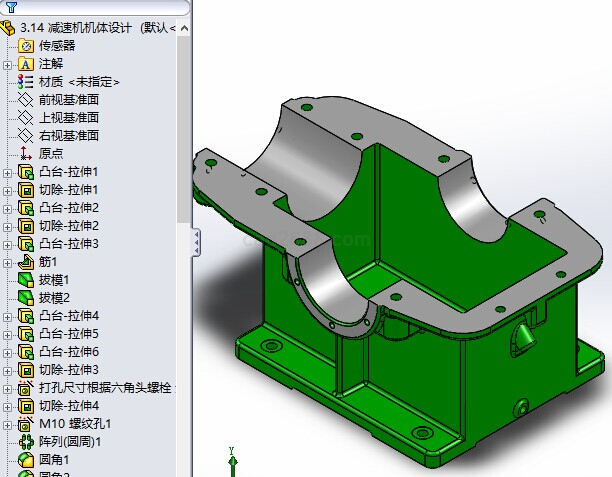612x477 pixels.
Task: Click the 材质 material icon
Action: [26, 82]
